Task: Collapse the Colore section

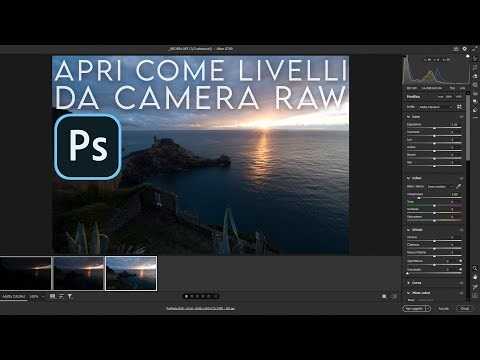Action: (408, 178)
